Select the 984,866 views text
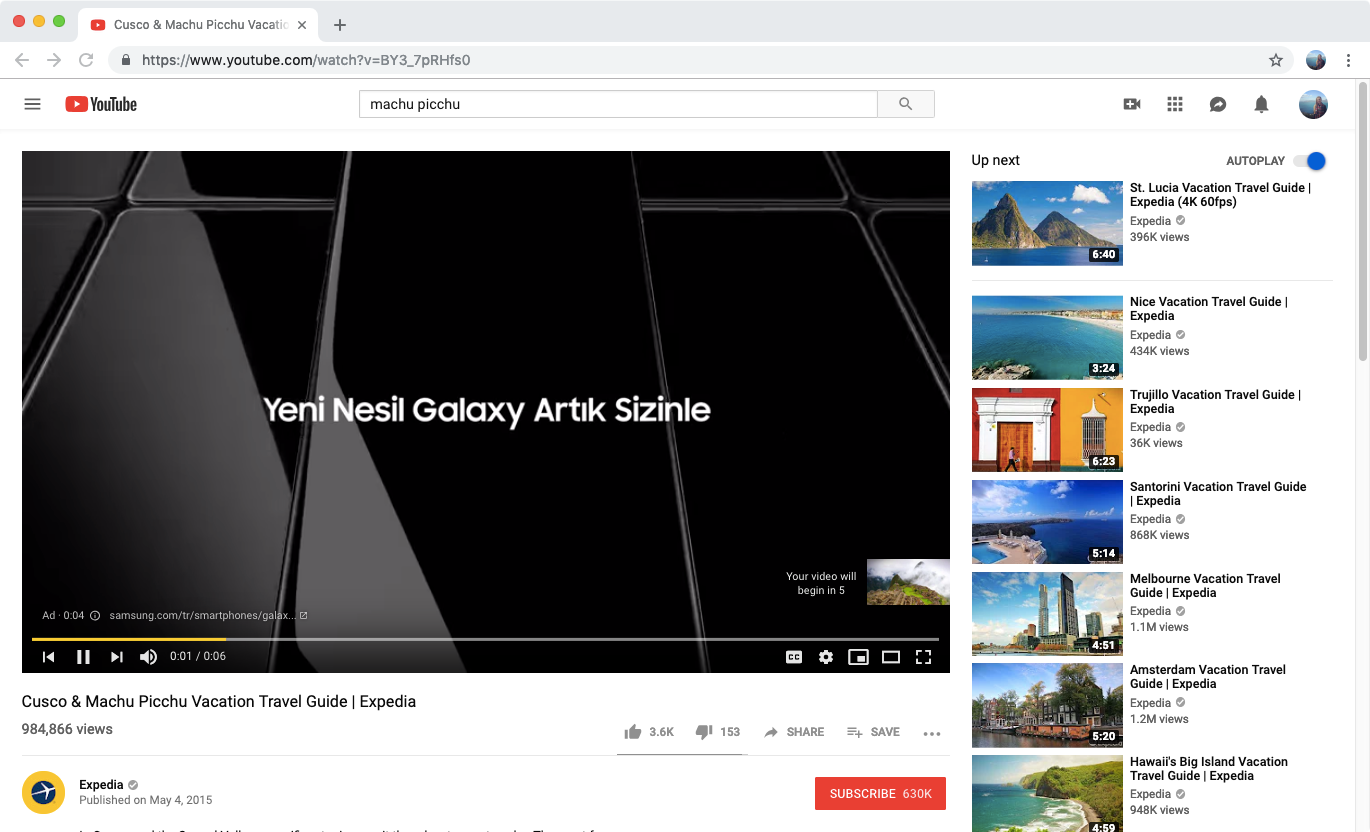Image resolution: width=1370 pixels, height=832 pixels. [67, 729]
